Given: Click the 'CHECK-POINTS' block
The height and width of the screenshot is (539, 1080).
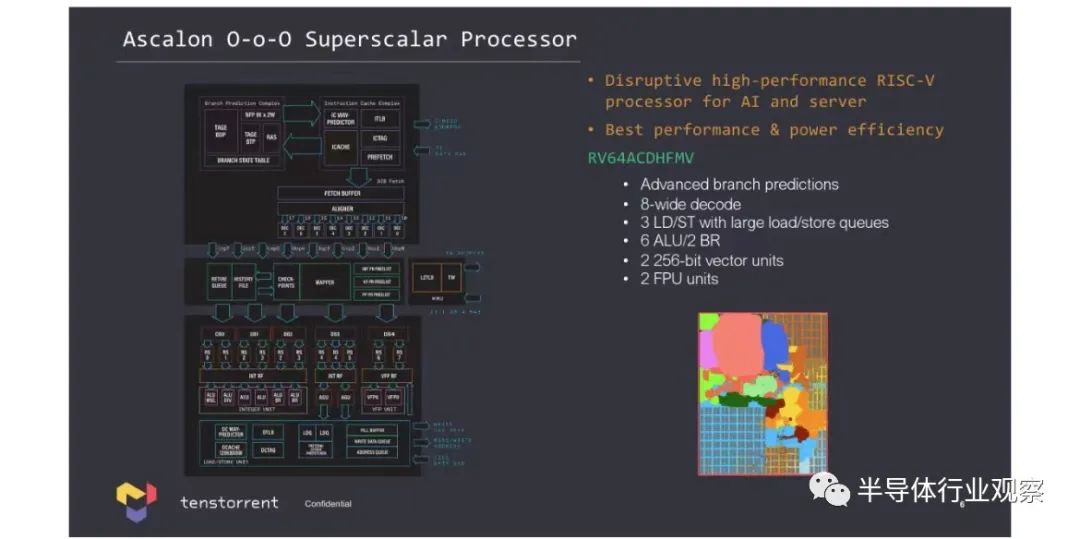Looking at the screenshot, I should pos(286,282).
